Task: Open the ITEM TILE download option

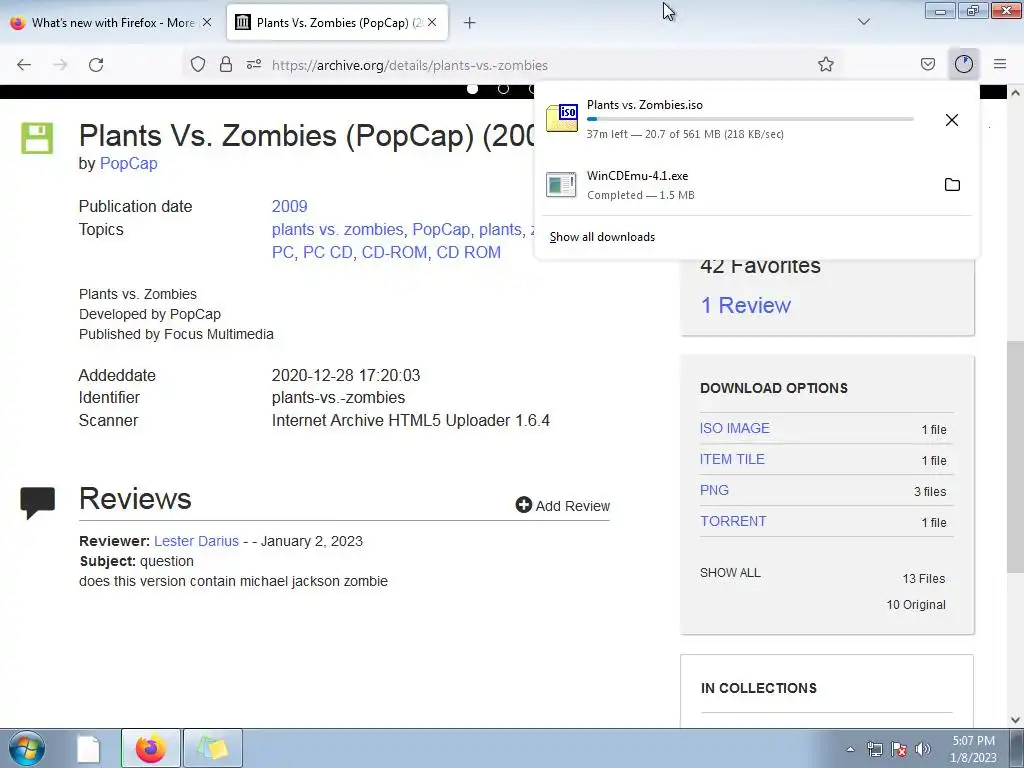Action: 732,459
